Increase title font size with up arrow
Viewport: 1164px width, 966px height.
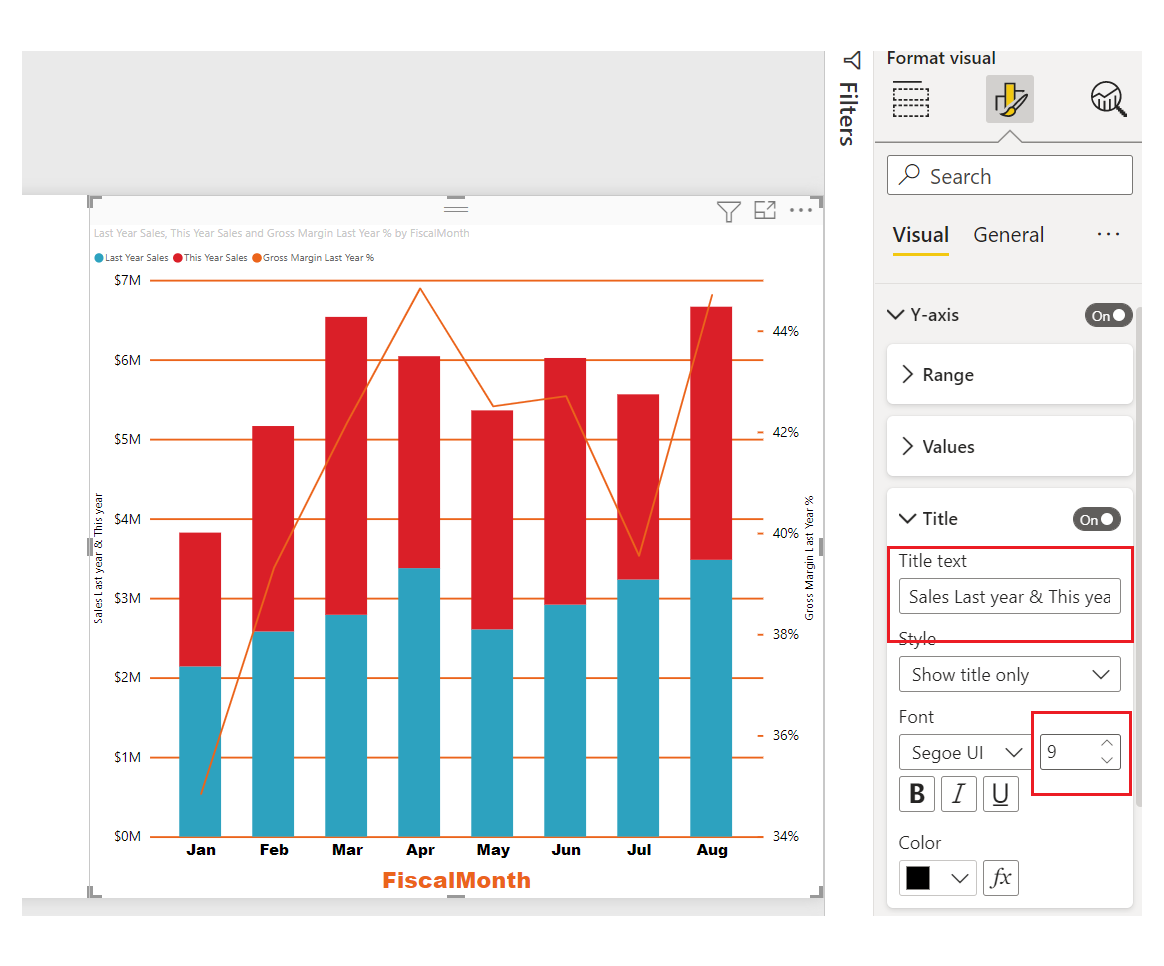(x=1107, y=743)
